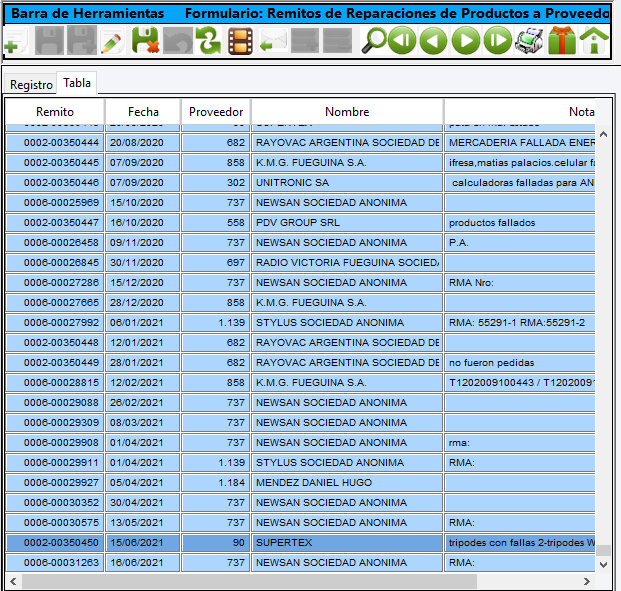
Task: Go to first record with green button
Action: coord(402,40)
